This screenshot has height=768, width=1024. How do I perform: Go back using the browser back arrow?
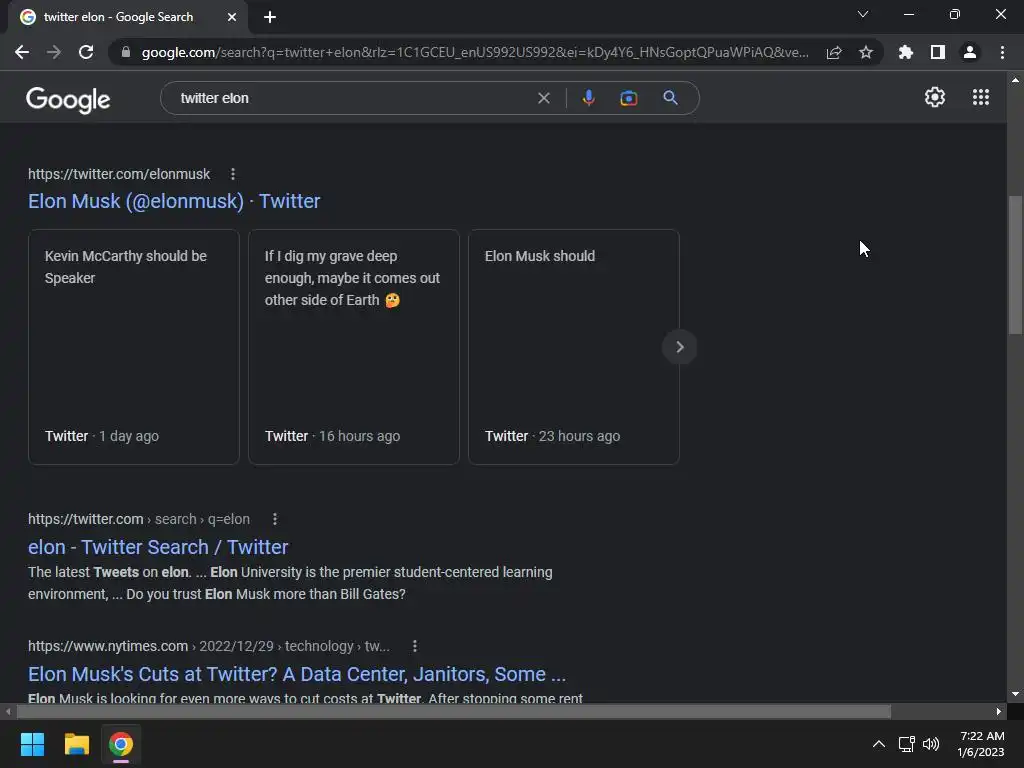pos(22,52)
